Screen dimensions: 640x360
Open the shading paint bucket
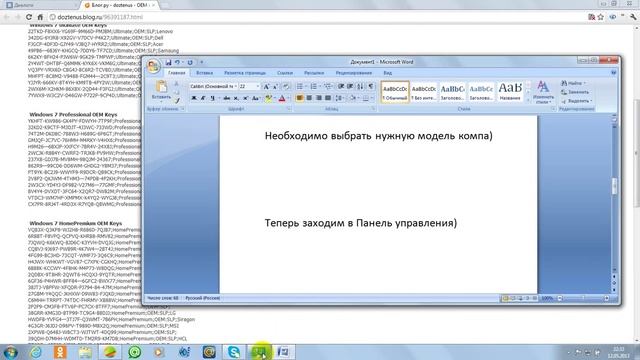click(353, 98)
